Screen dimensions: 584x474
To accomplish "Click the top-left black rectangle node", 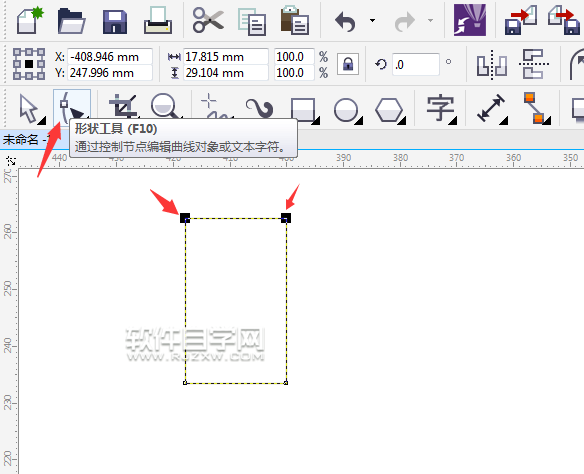I will (185, 218).
